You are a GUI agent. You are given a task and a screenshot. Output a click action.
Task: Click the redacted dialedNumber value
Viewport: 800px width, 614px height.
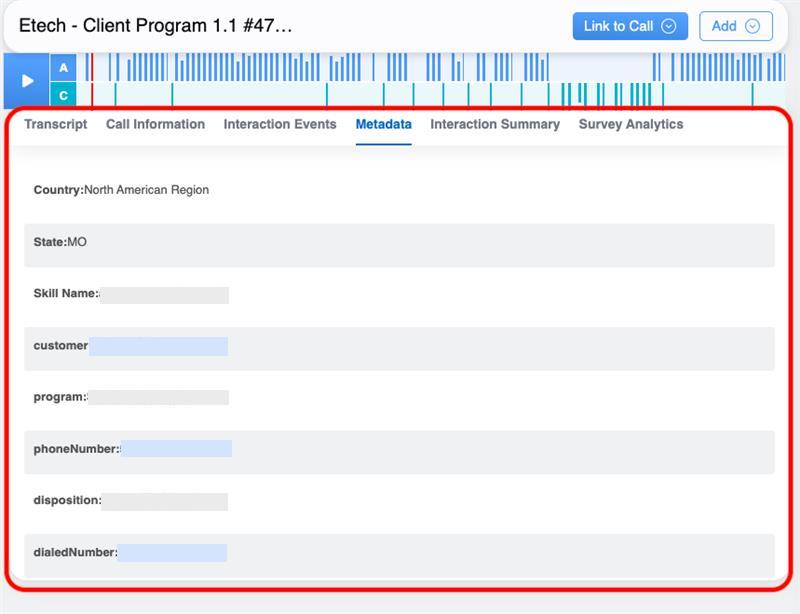click(x=172, y=553)
